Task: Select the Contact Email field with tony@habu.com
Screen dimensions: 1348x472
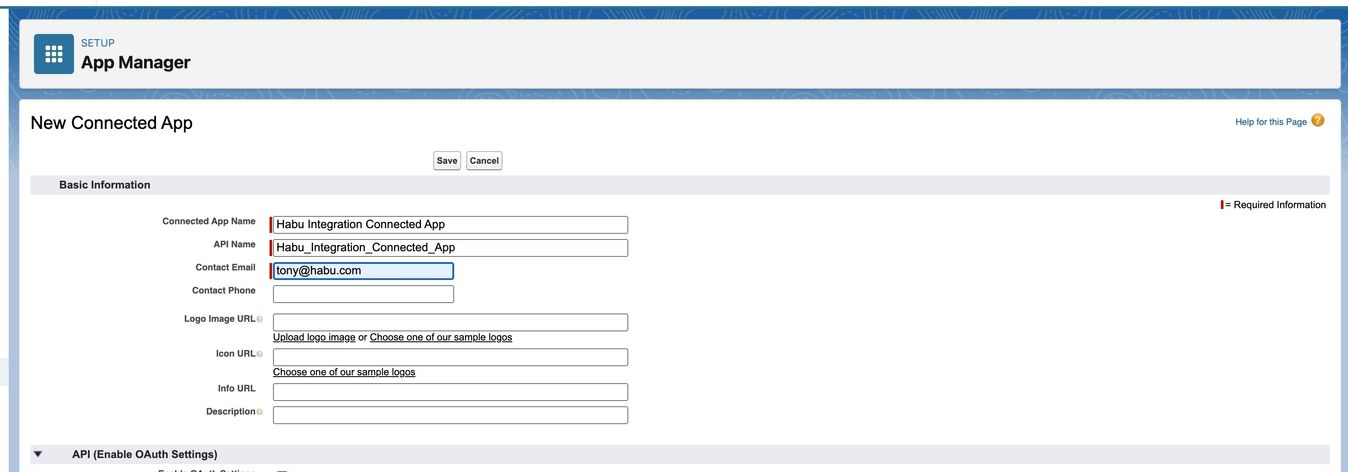Action: [x=362, y=271]
